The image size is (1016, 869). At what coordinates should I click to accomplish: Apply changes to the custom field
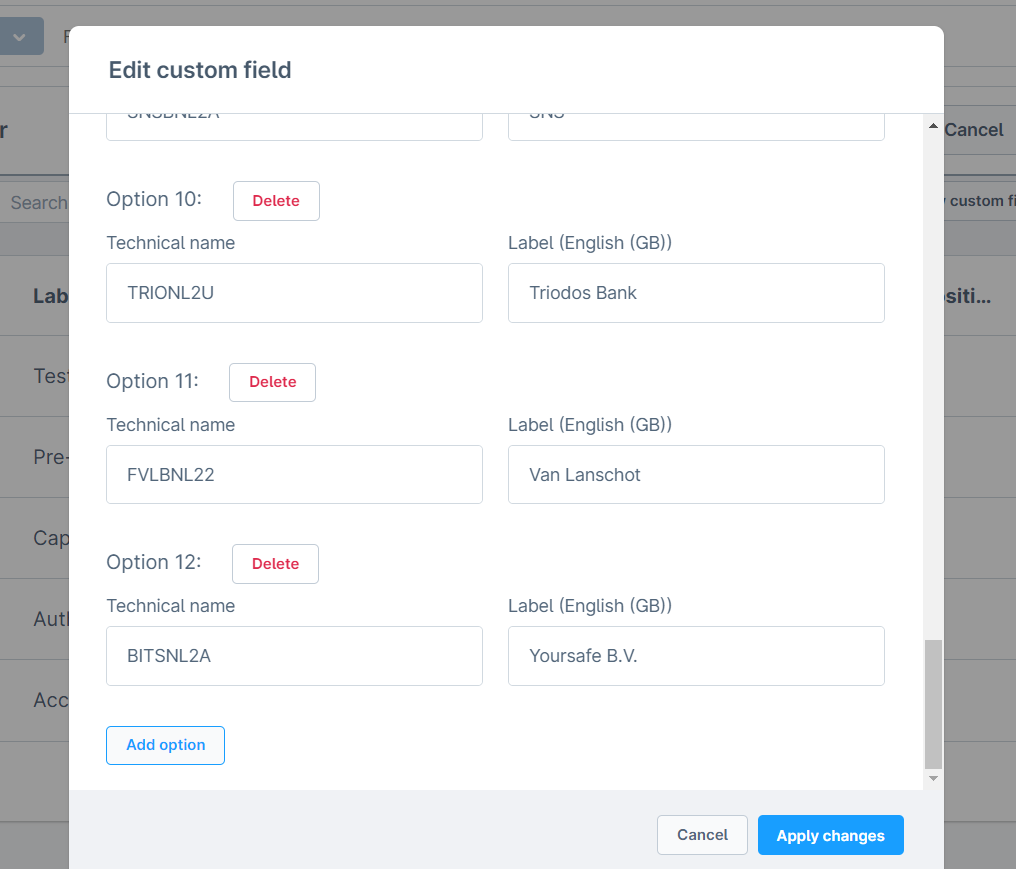point(830,835)
